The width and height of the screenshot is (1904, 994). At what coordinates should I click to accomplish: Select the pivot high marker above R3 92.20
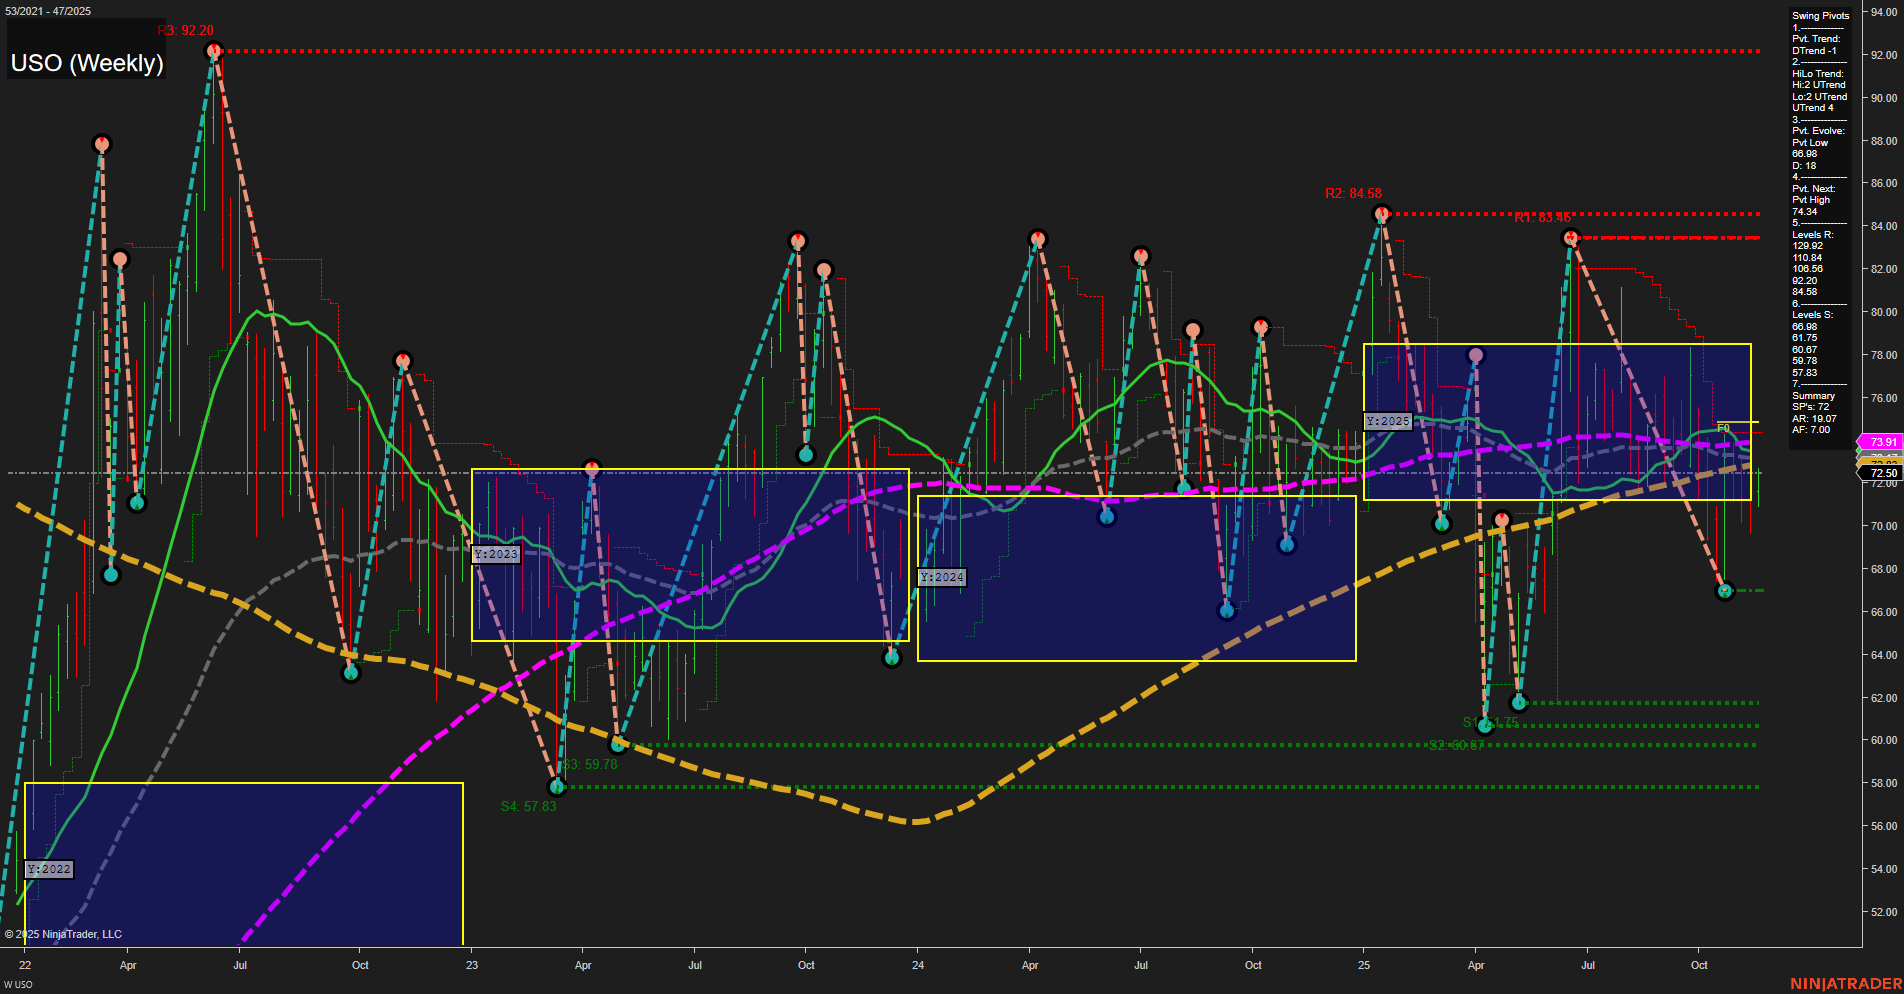click(214, 50)
